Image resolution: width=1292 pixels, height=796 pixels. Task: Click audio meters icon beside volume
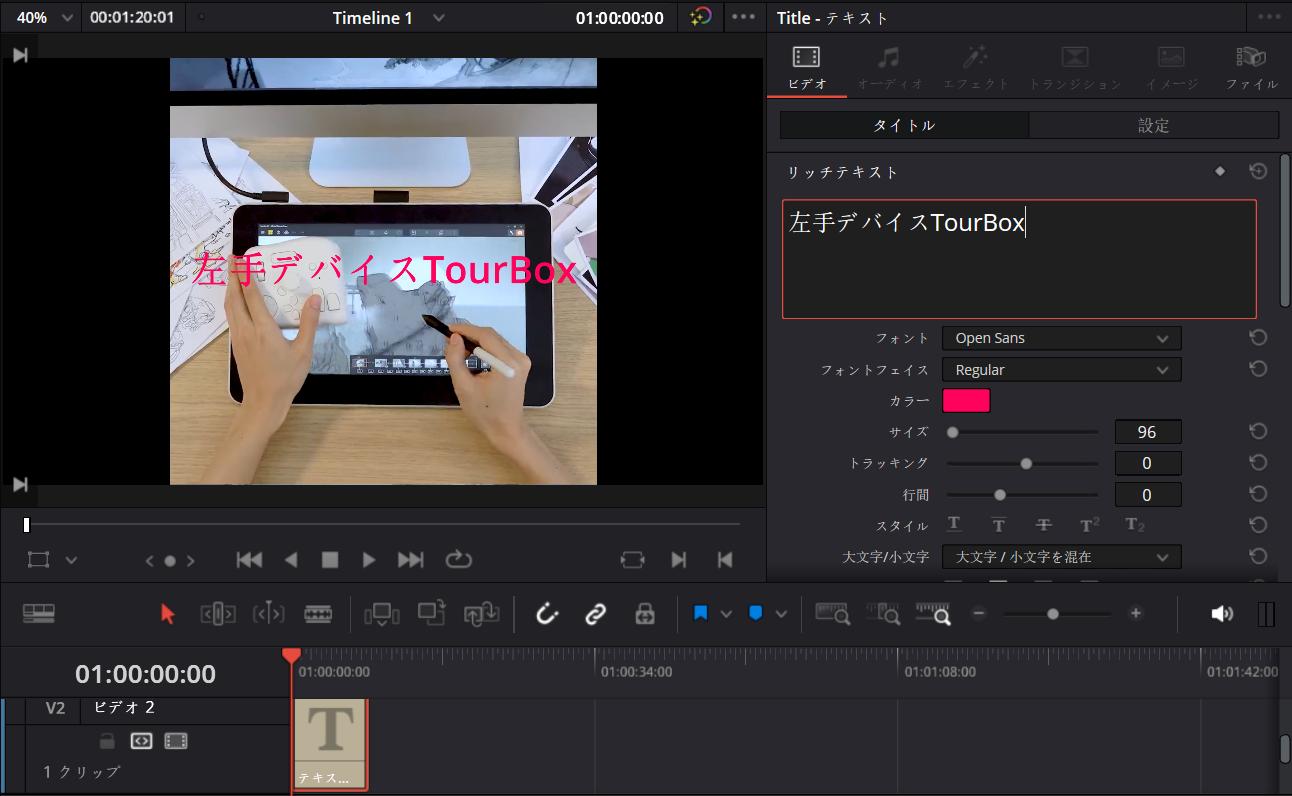pos(1266,614)
